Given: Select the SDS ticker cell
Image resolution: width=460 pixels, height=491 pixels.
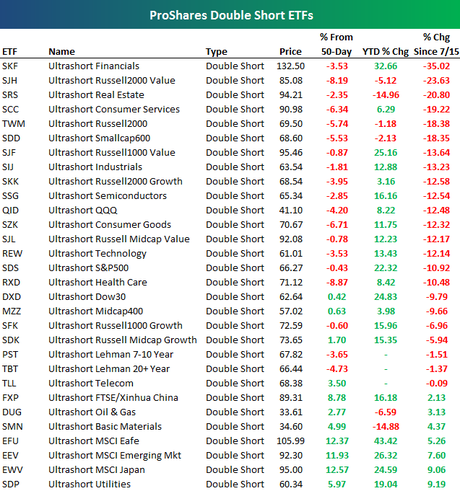Looking at the screenshot, I should pyautogui.click(x=10, y=268).
